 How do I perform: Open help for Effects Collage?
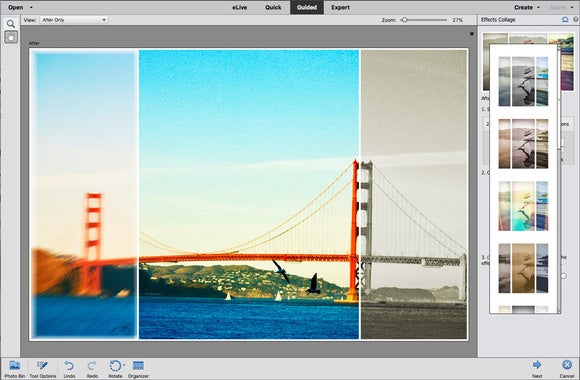coord(576,20)
